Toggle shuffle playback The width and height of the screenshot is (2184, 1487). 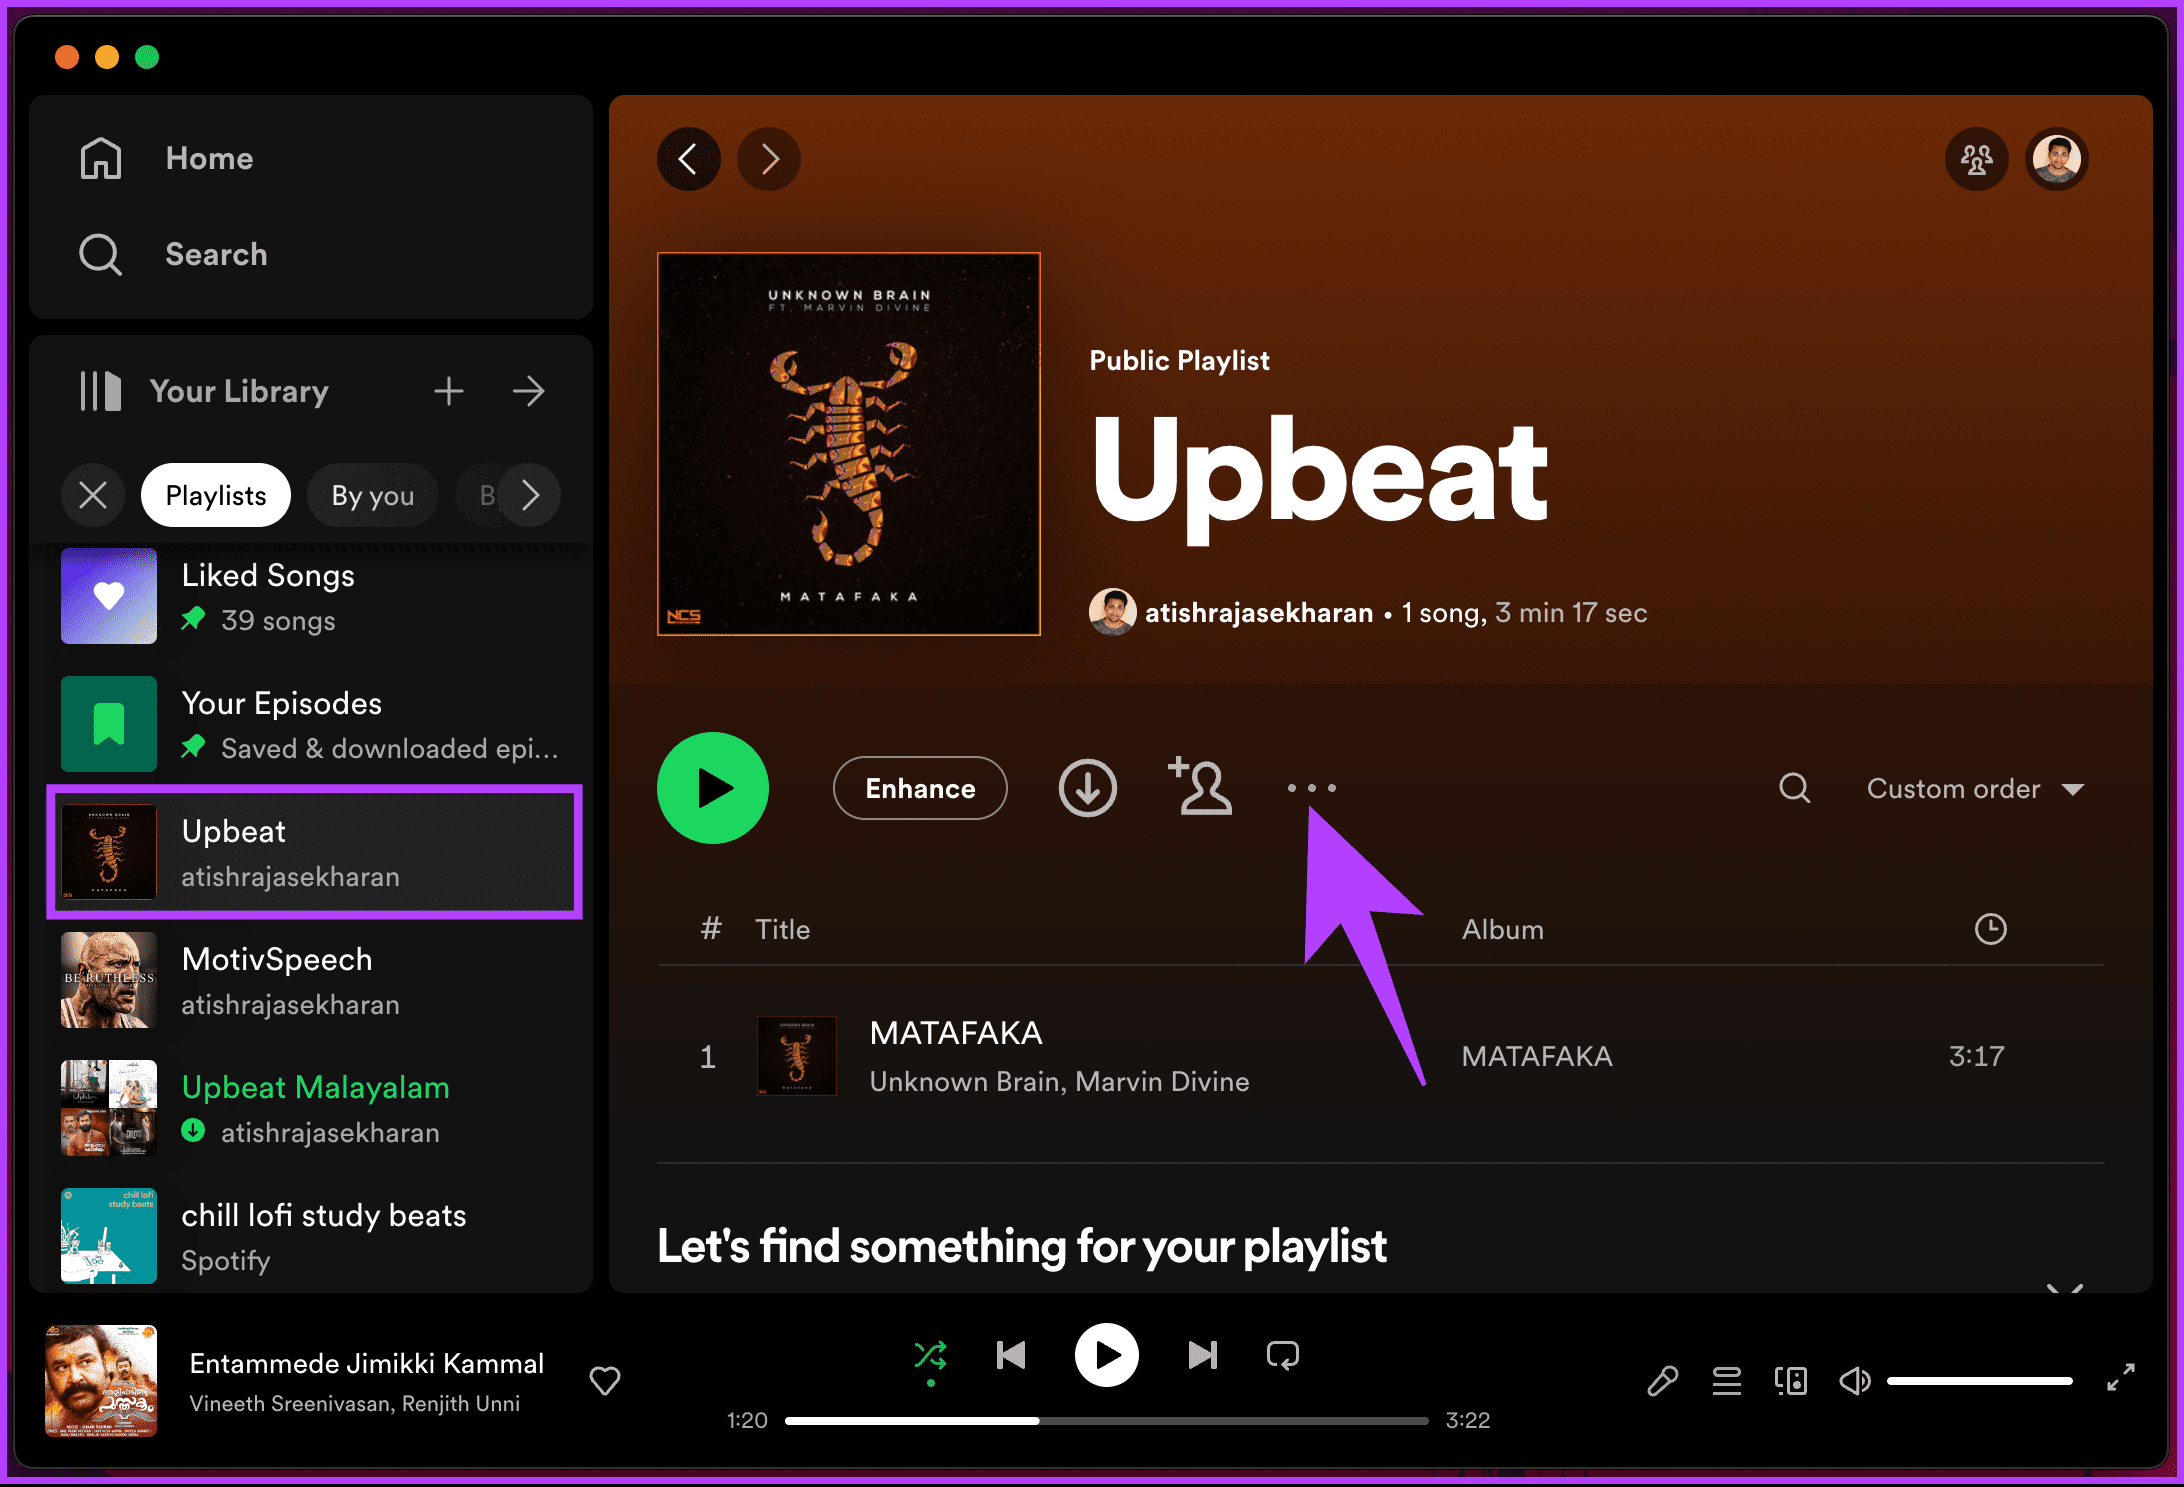(931, 1356)
